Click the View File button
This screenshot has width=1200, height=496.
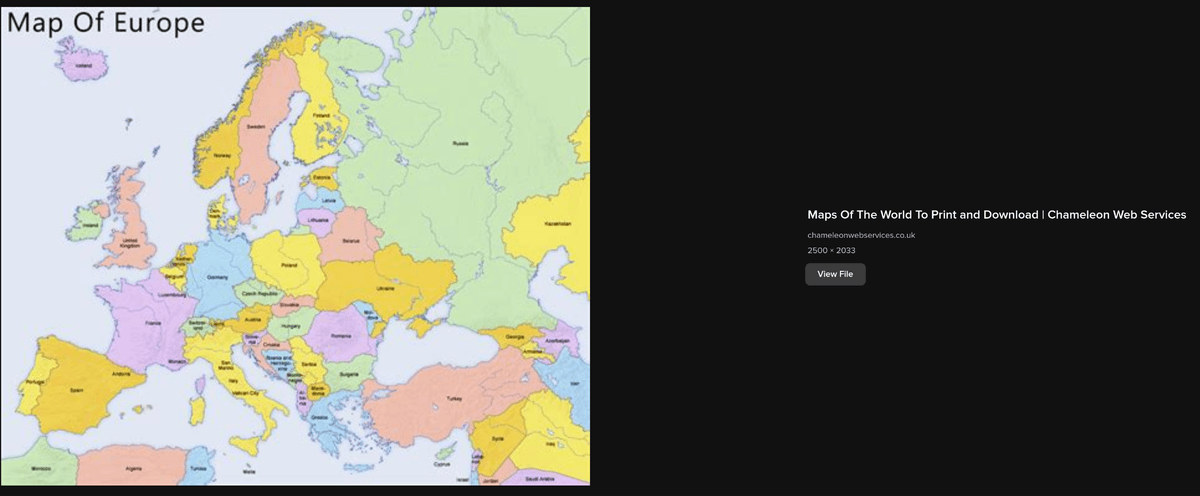tap(835, 274)
